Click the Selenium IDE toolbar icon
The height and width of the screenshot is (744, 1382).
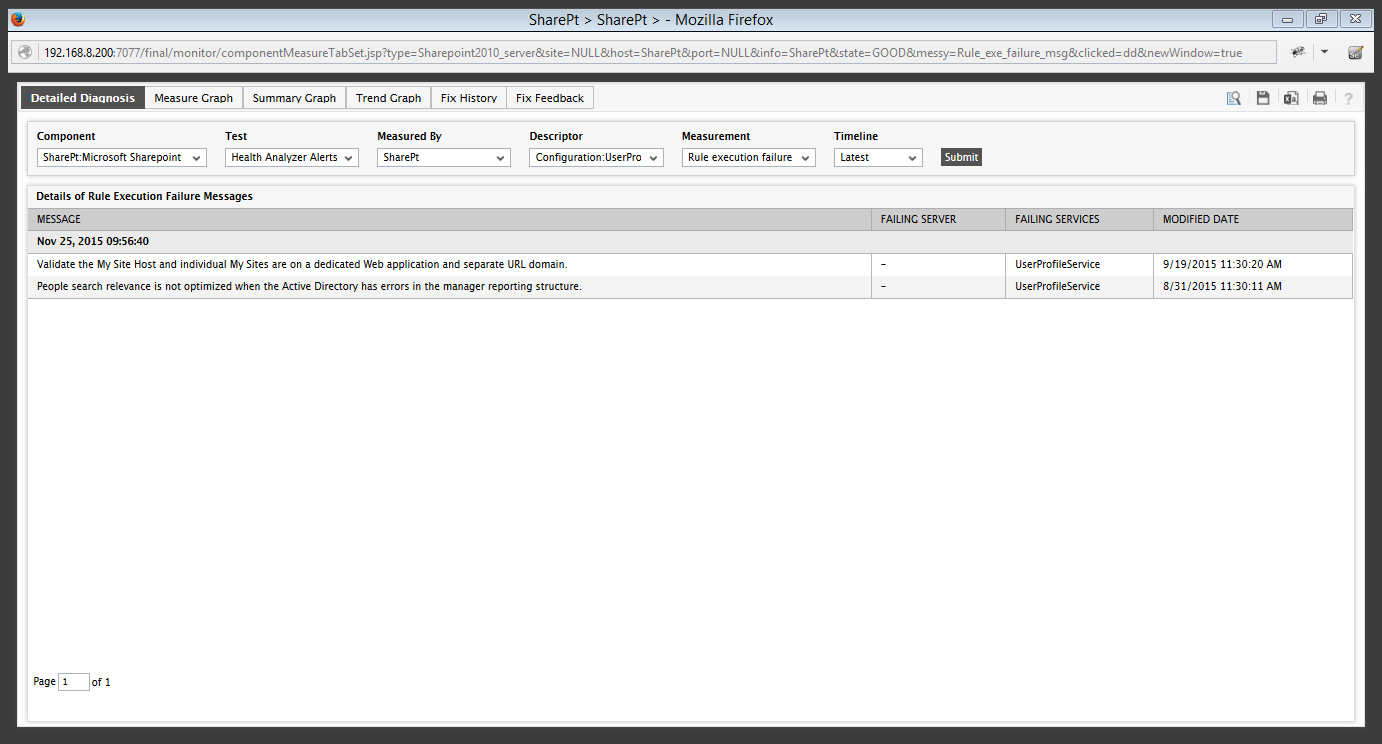[x=1355, y=52]
